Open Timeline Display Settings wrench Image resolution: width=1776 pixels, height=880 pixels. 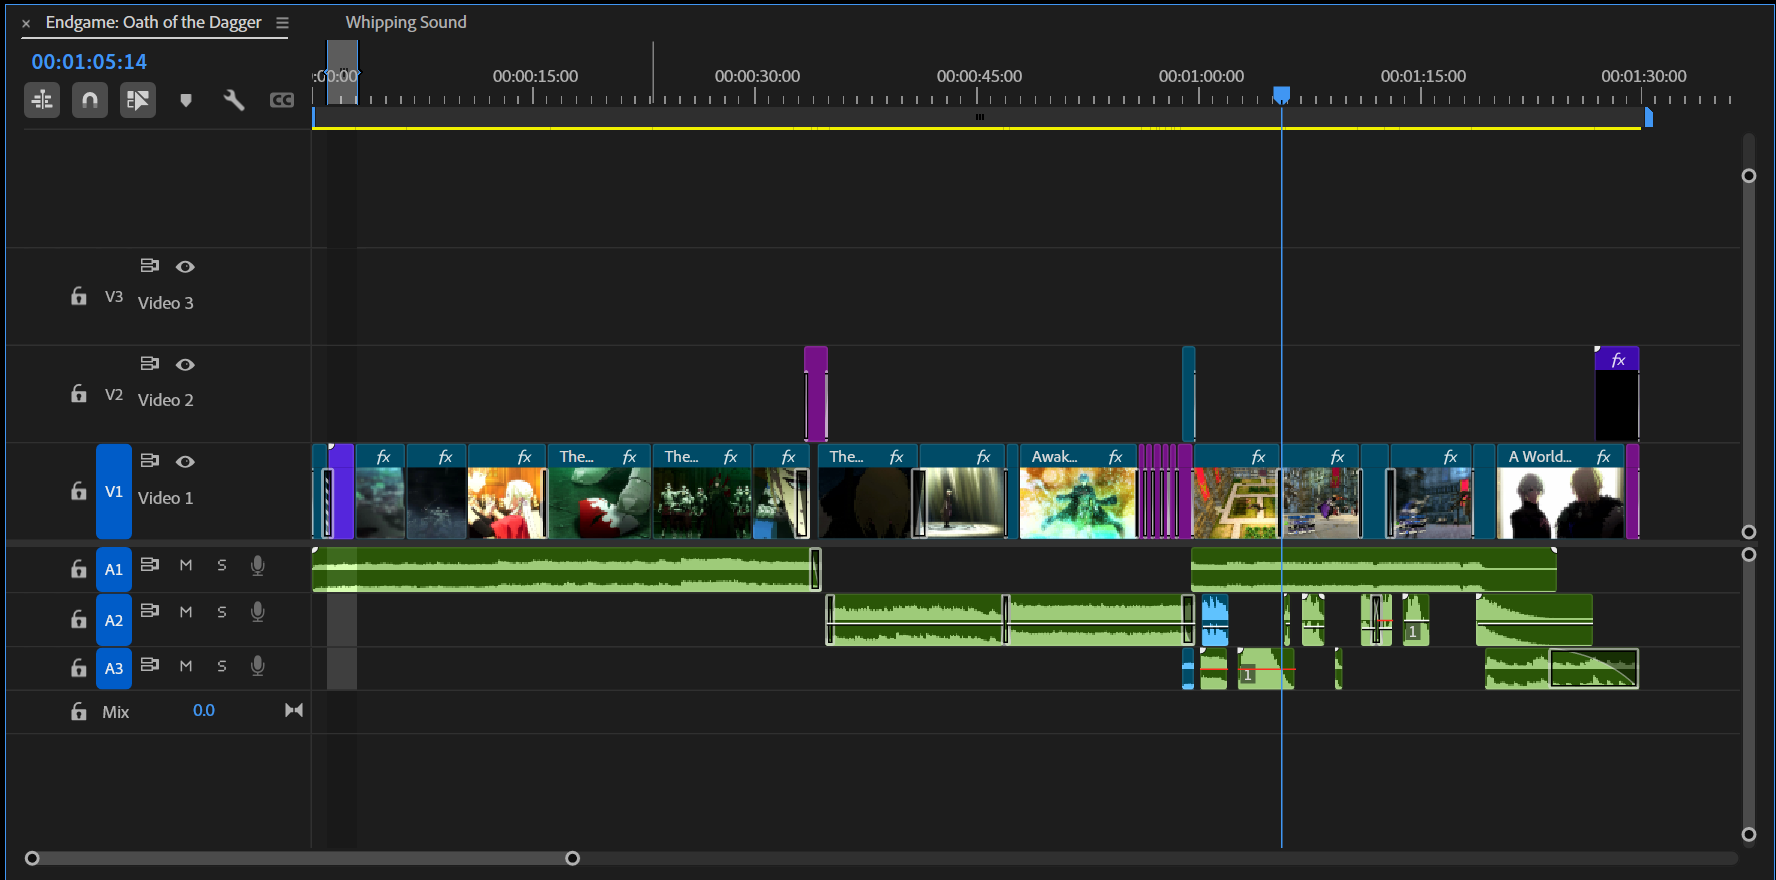point(234,100)
